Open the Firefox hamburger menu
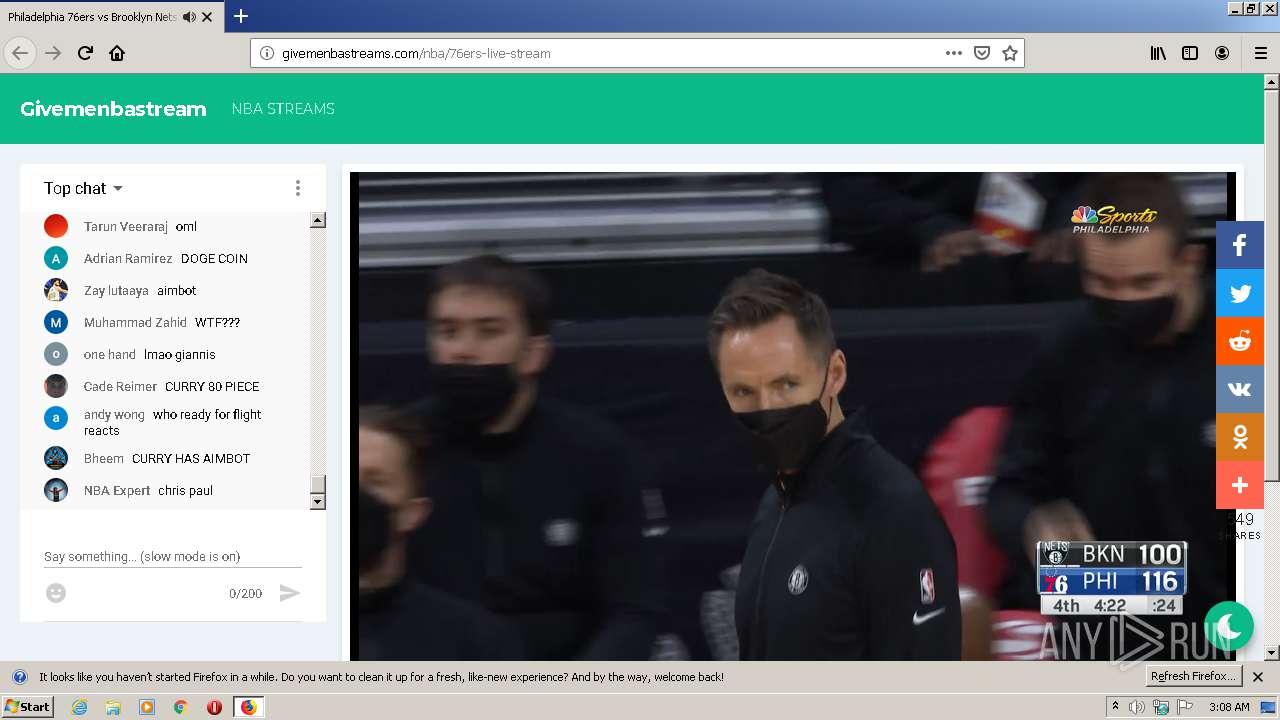The image size is (1280, 720). click(x=1260, y=53)
